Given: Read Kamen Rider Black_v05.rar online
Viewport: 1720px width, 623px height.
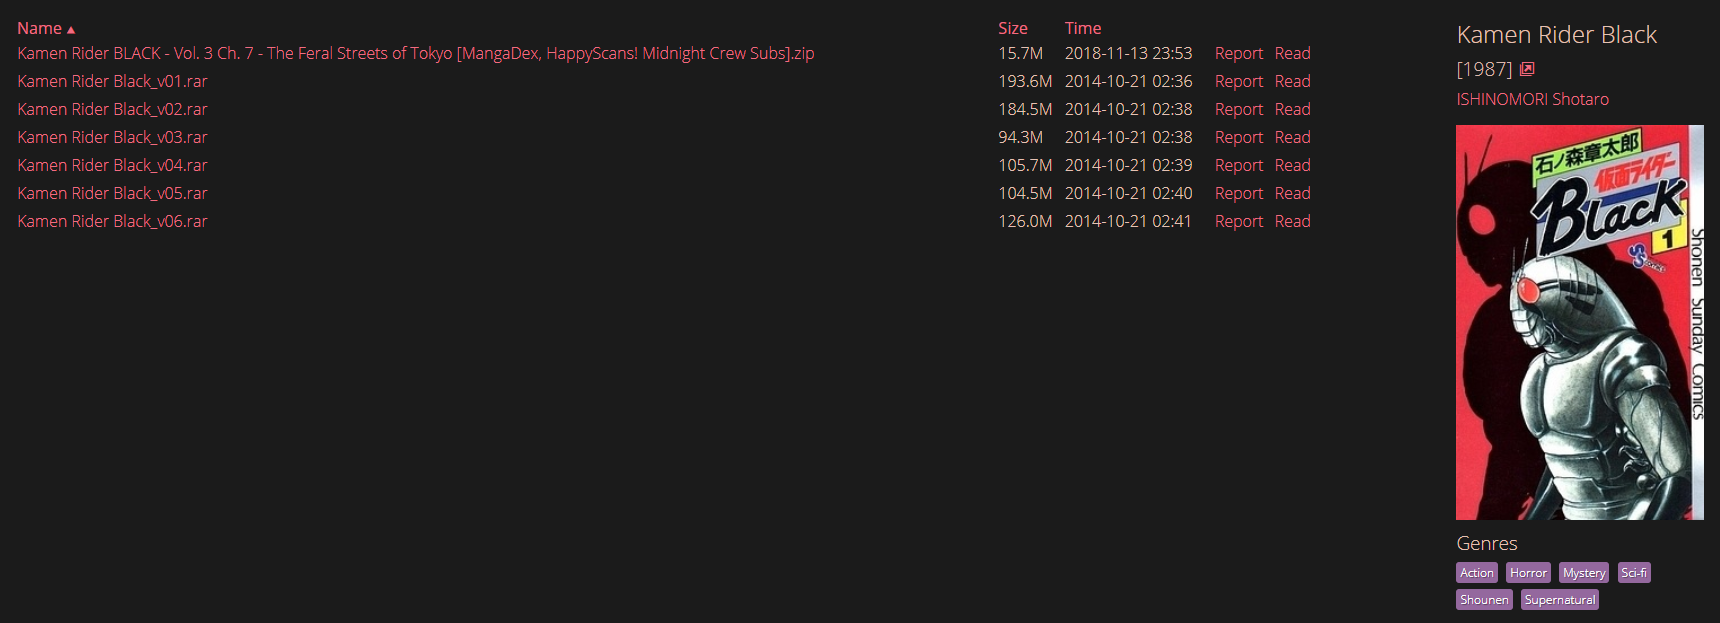Looking at the screenshot, I should tap(1292, 193).
